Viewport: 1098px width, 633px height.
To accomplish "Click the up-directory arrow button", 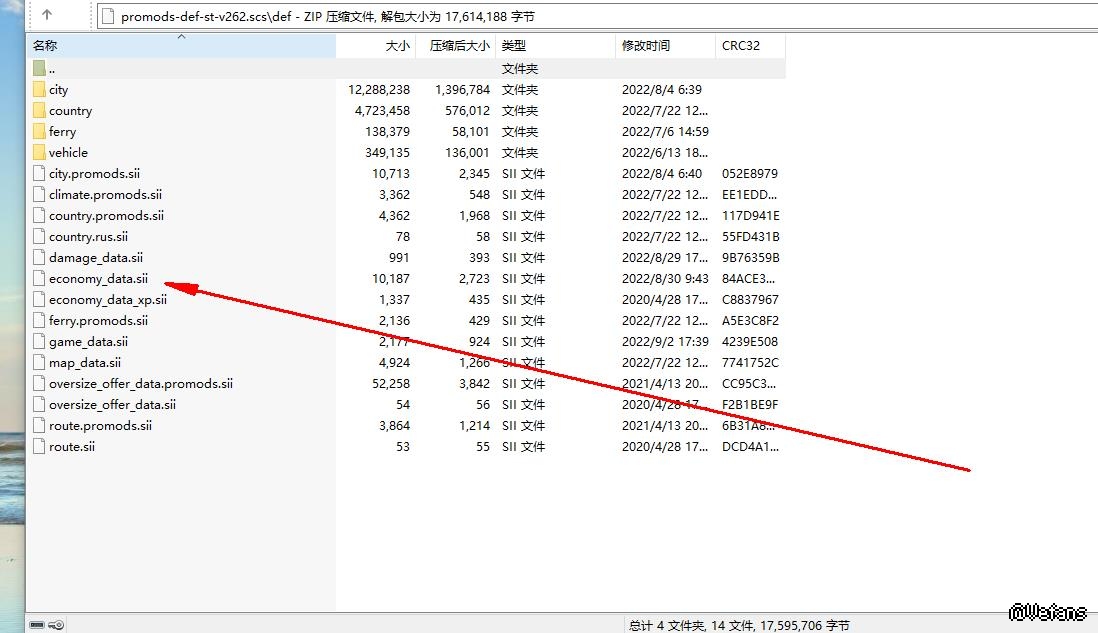I will (x=47, y=16).
